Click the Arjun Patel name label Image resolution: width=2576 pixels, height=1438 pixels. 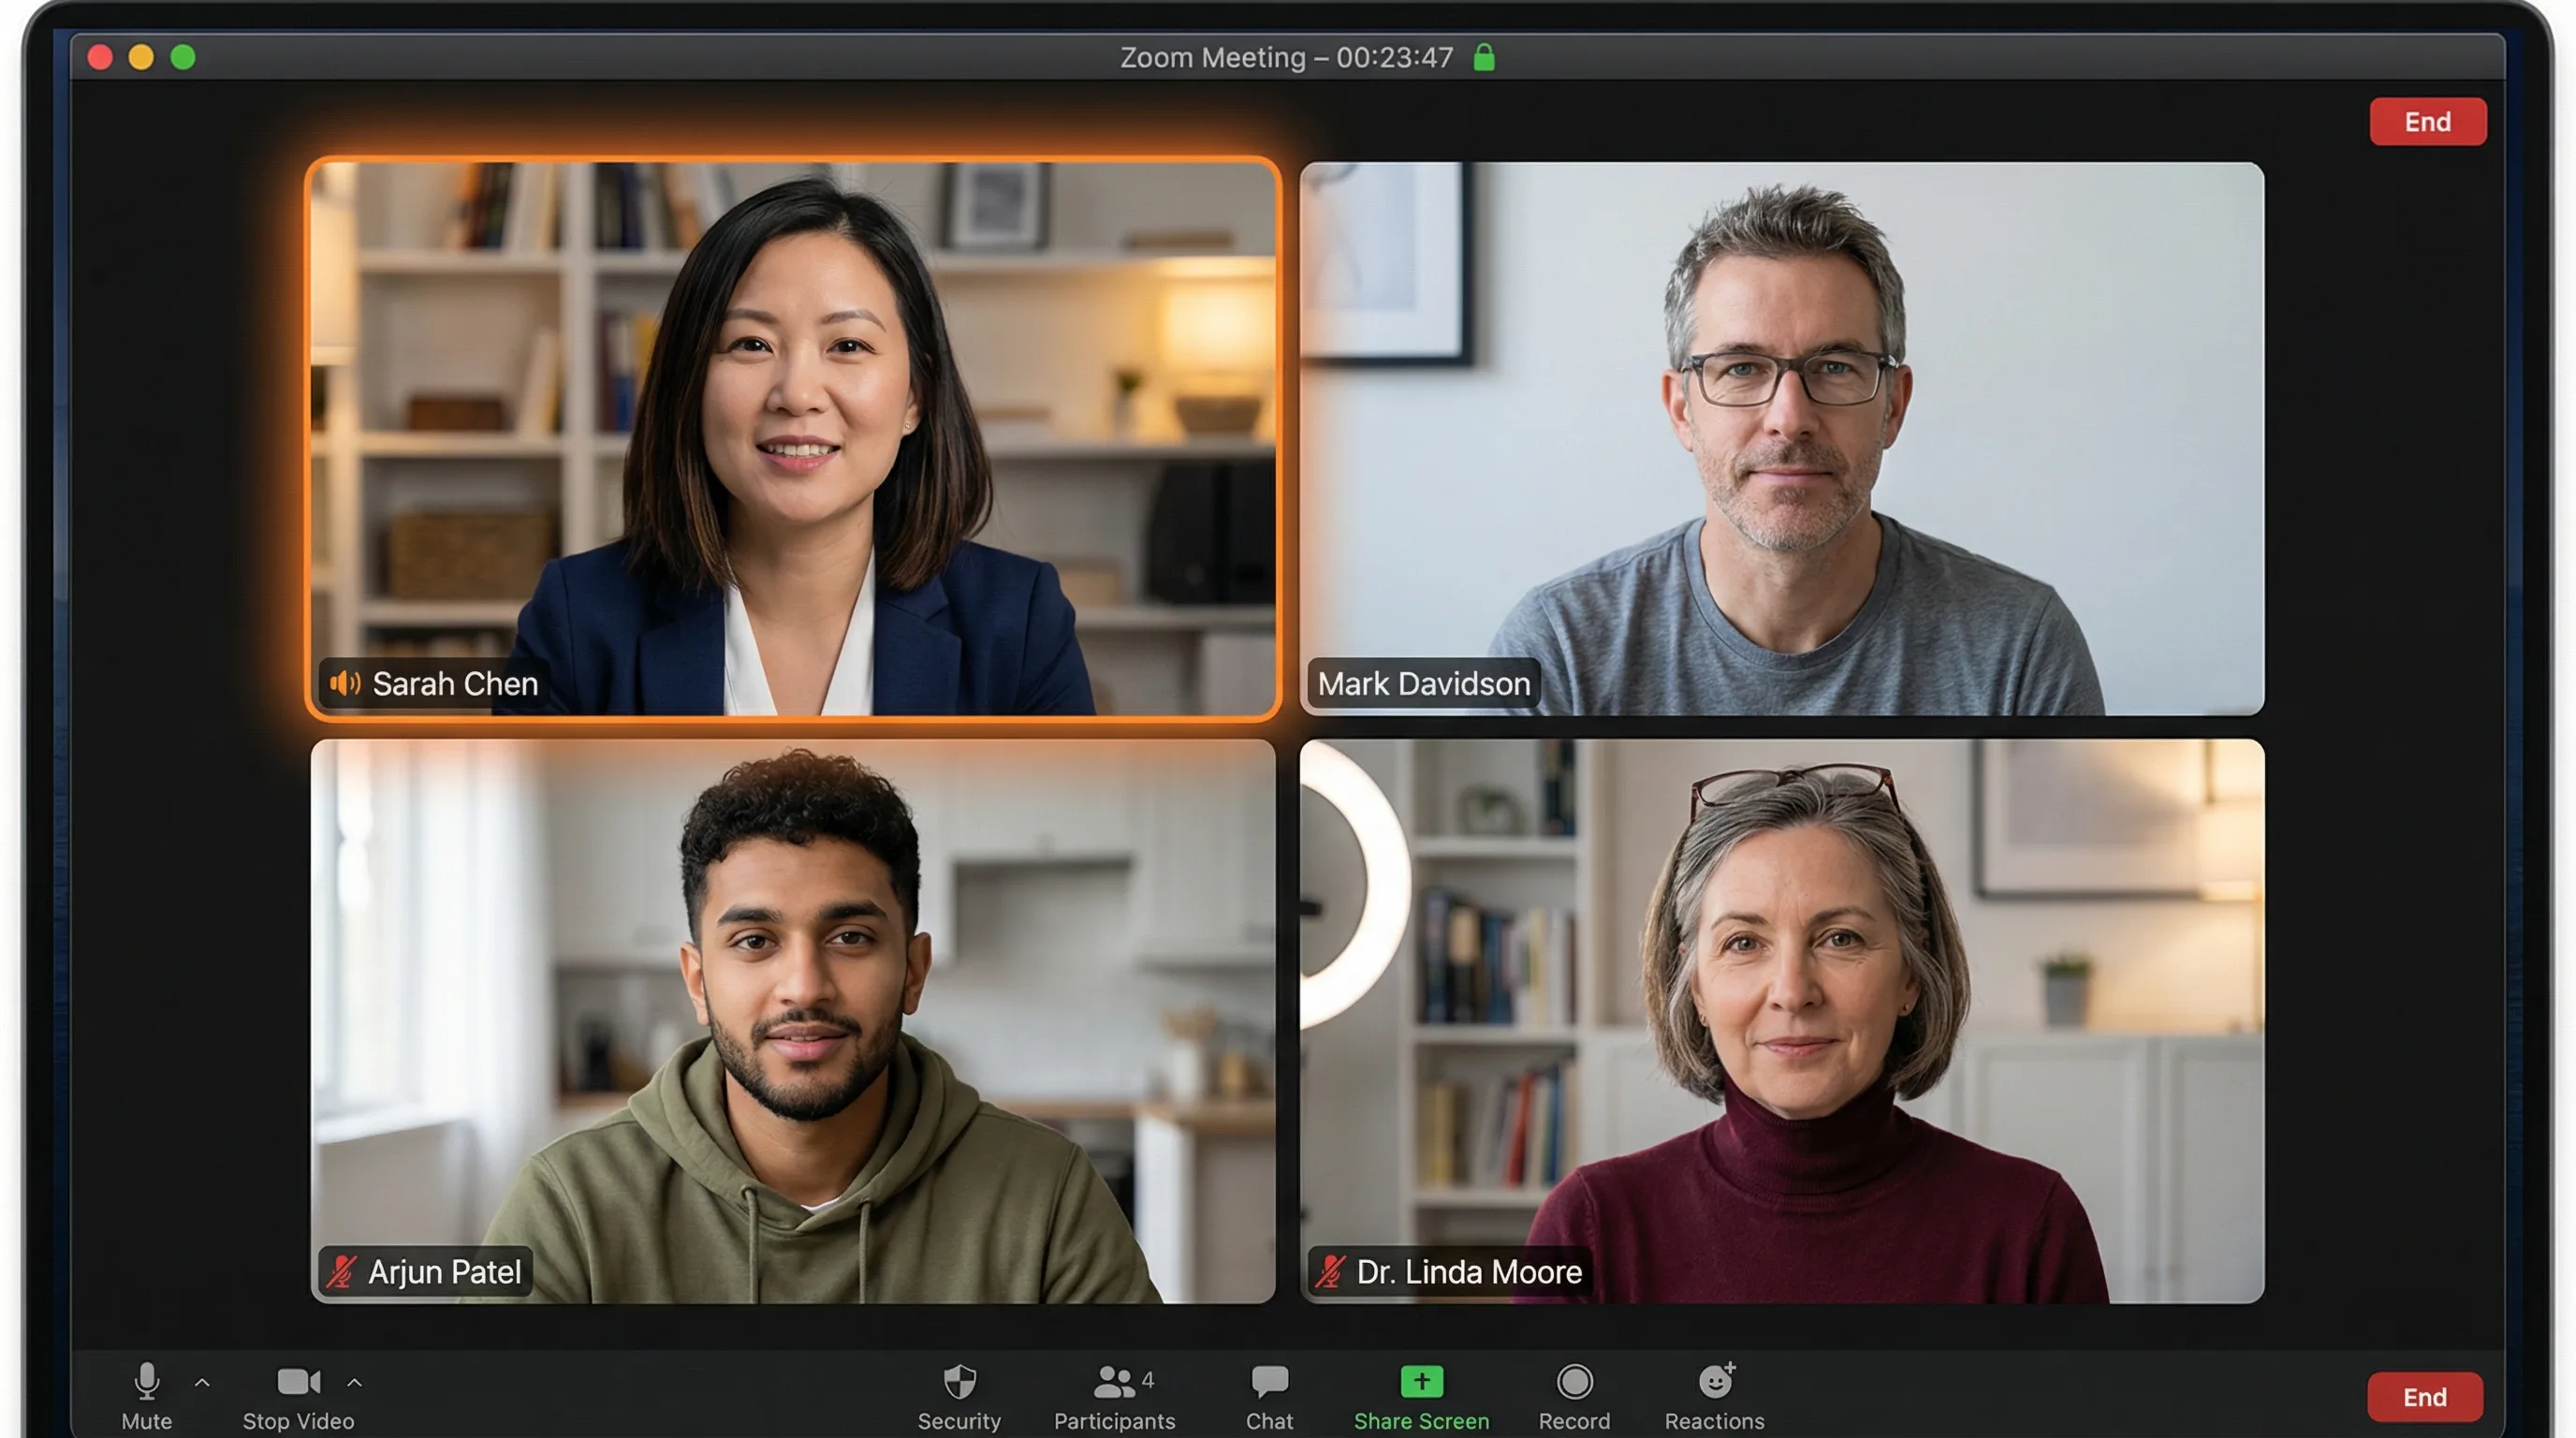(445, 1271)
